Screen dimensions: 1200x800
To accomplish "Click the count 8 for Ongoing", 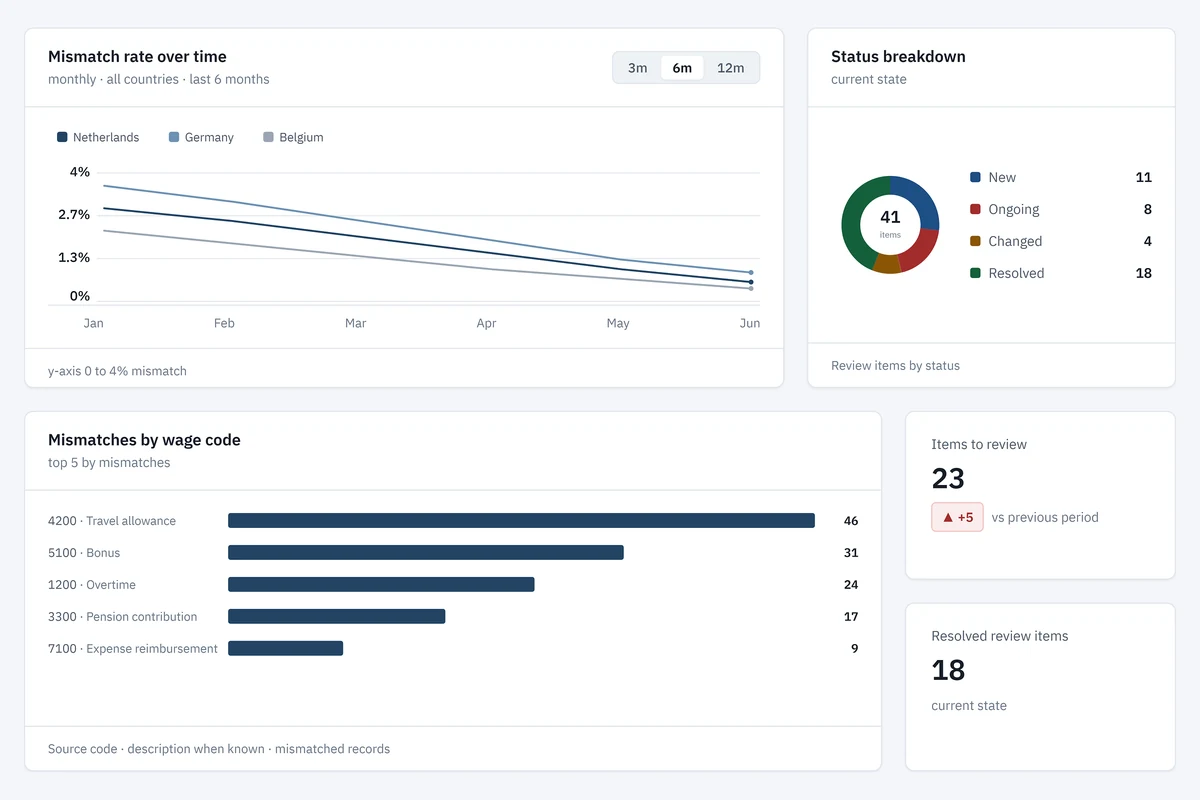I will click(x=1148, y=209).
